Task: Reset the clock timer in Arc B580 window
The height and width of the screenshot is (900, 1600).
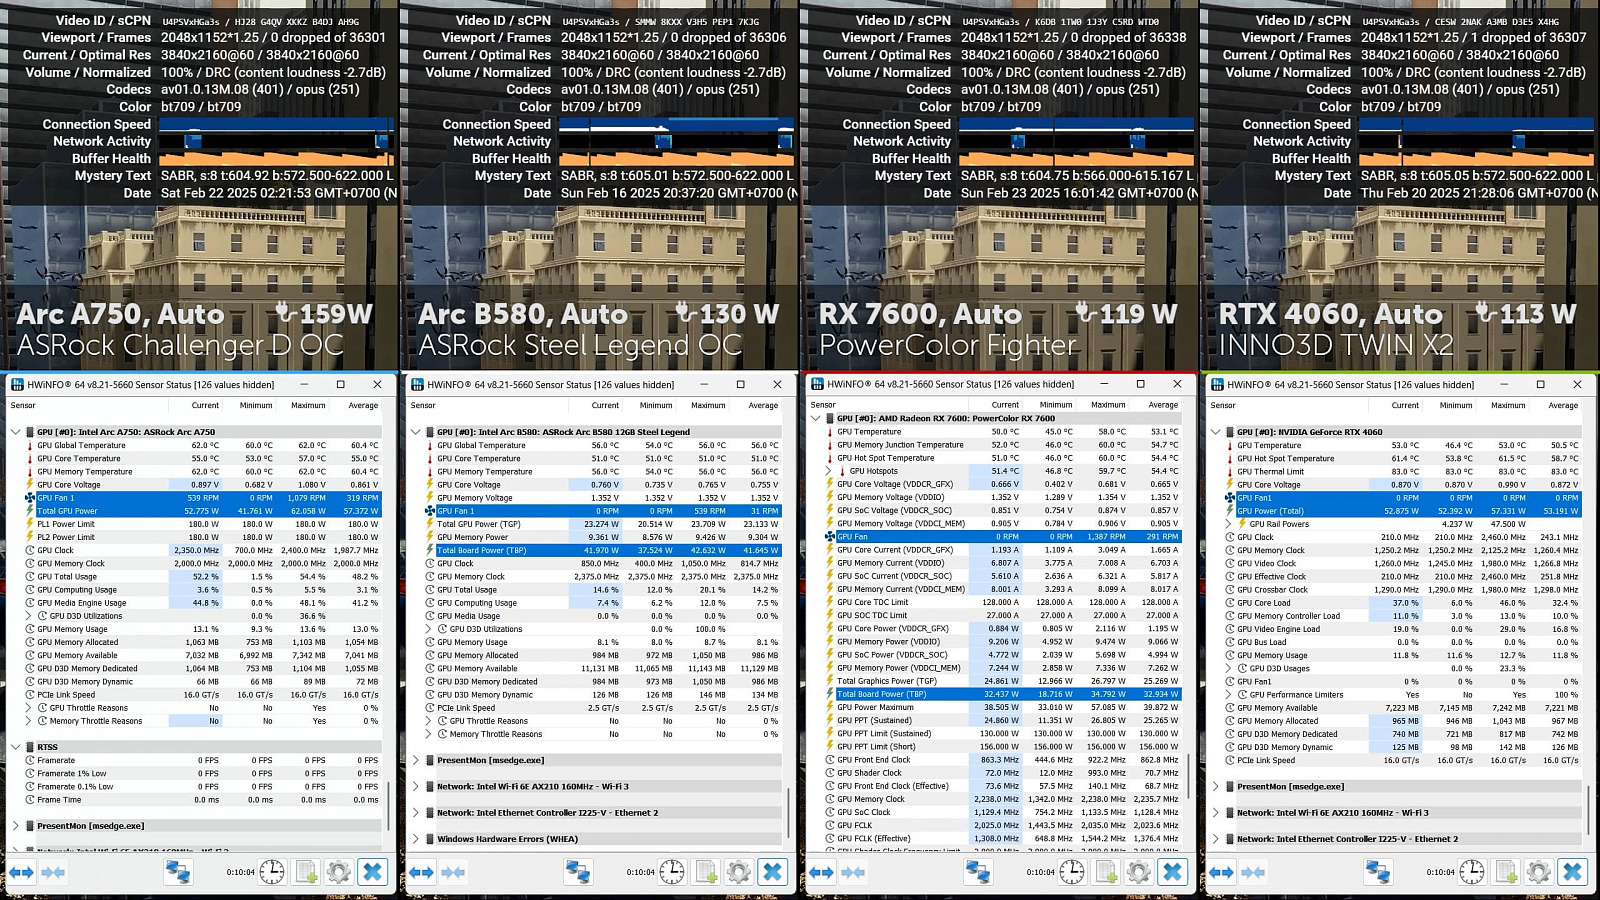Action: tap(672, 872)
